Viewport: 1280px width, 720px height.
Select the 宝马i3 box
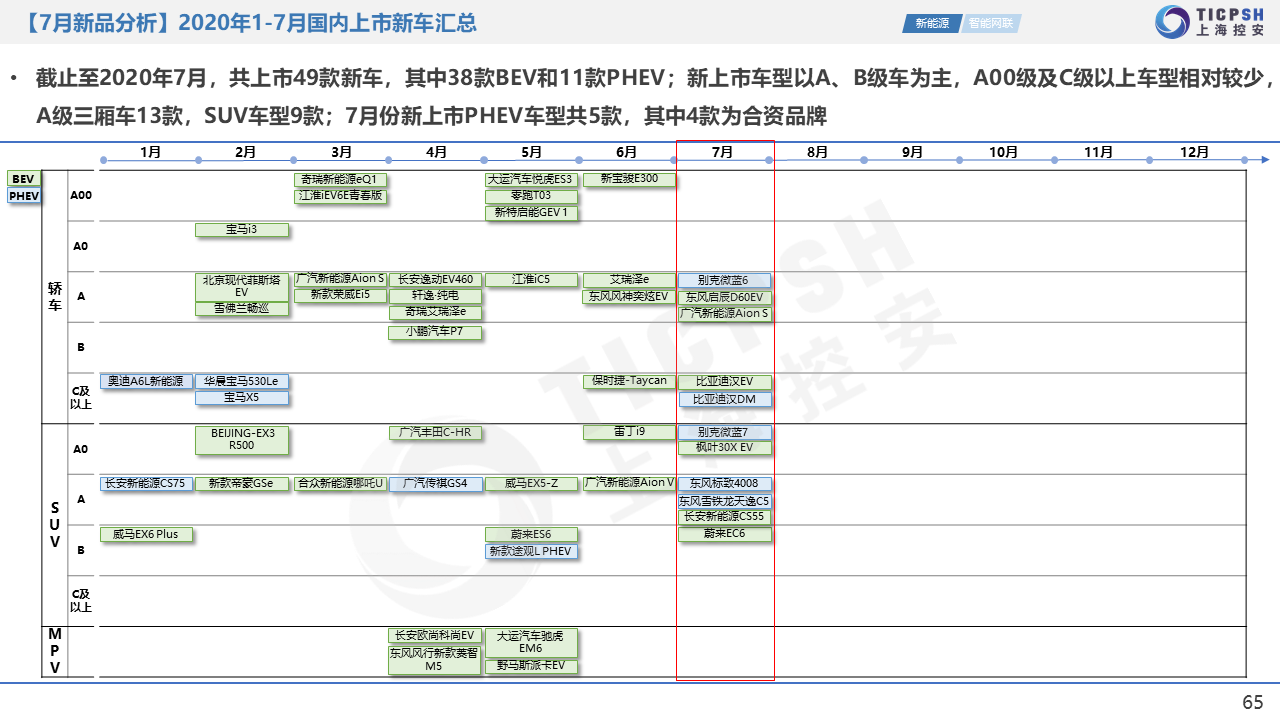point(241,230)
